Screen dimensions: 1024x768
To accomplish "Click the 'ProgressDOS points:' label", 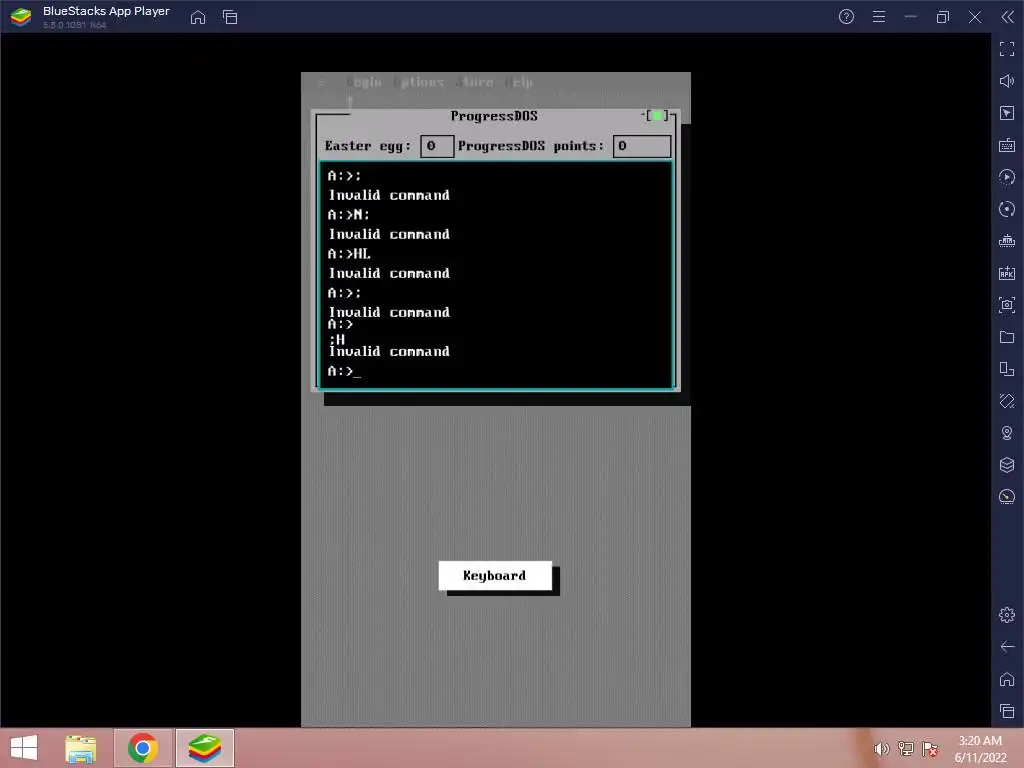I will tap(531, 146).
